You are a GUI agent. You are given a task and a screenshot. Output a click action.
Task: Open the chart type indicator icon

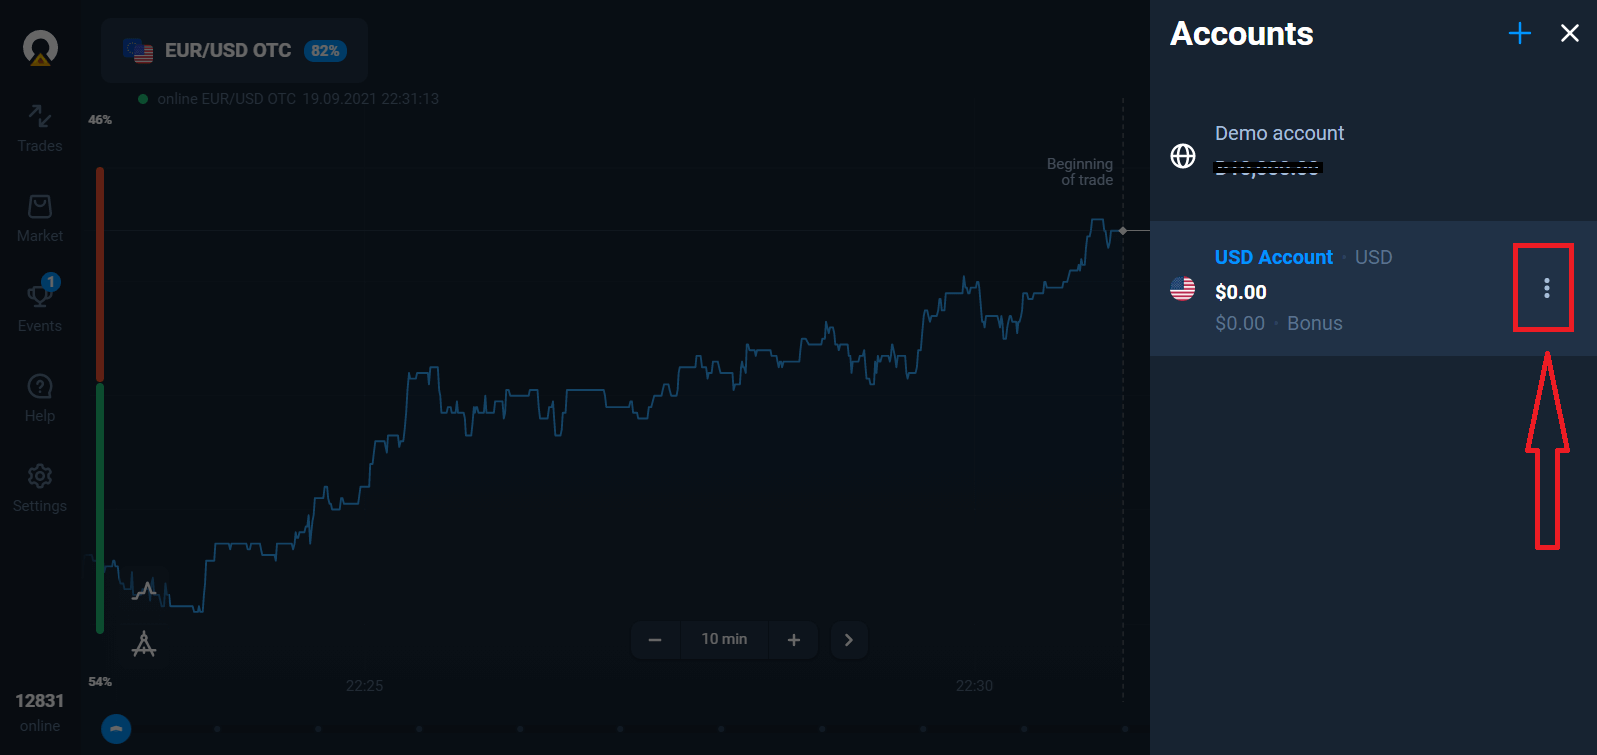[146, 590]
